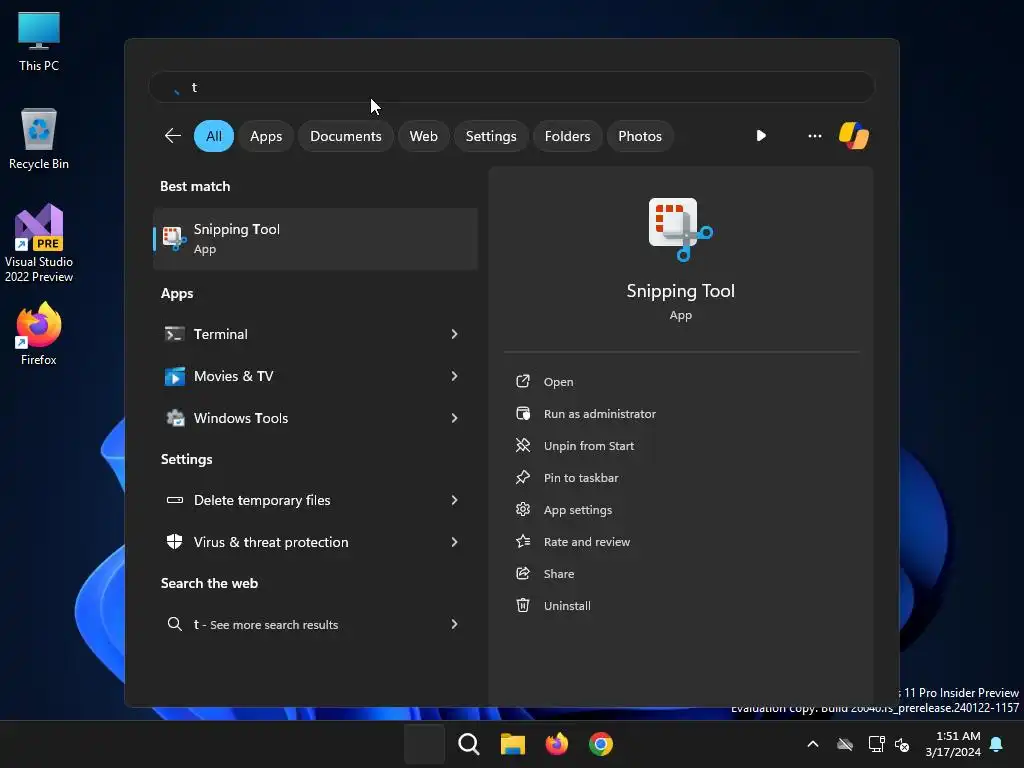
Task: Click the web search magnifier icon beside 't'
Action: point(174,624)
